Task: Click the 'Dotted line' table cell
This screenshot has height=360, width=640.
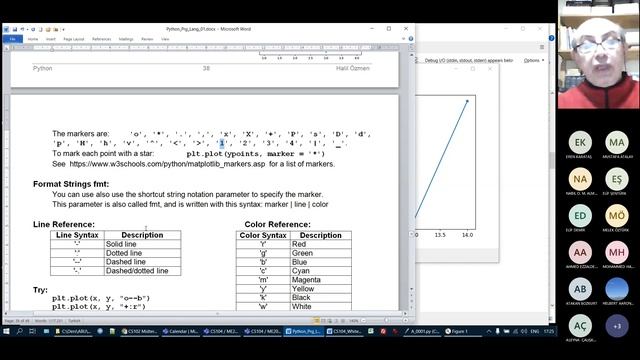Action: coord(142,253)
